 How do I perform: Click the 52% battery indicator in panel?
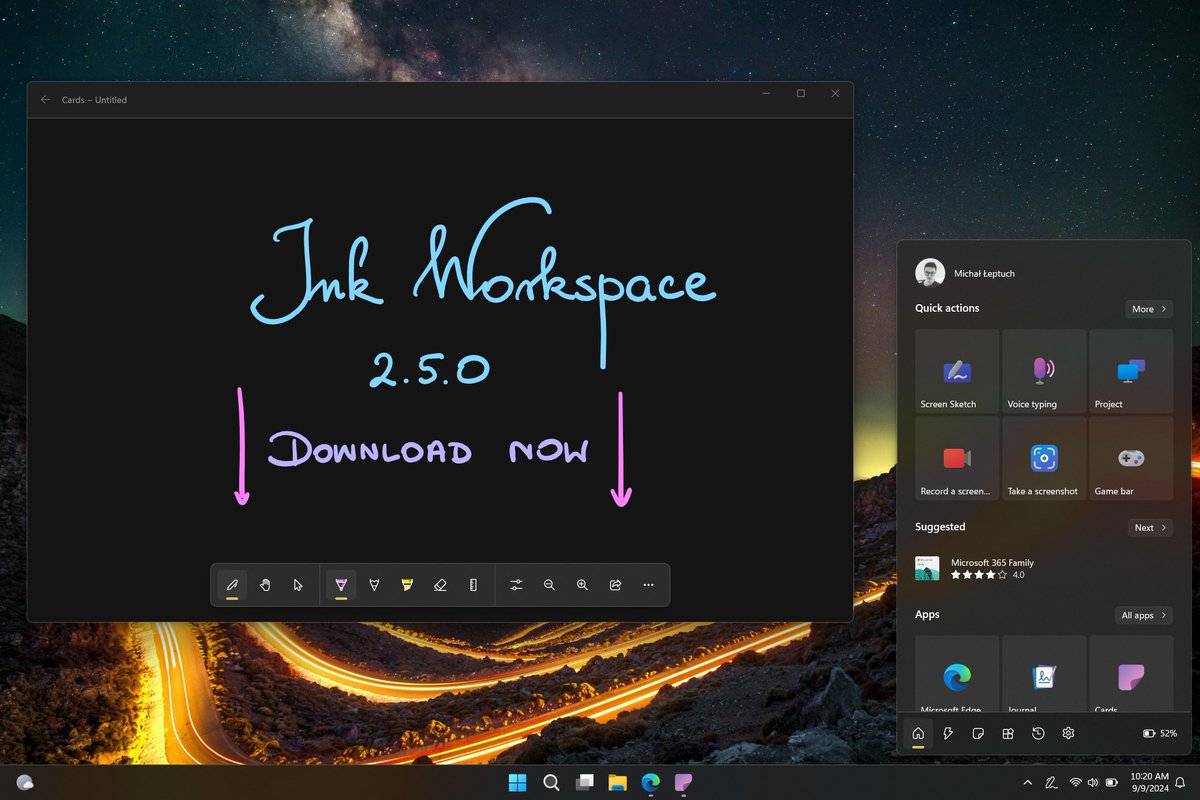click(1160, 734)
